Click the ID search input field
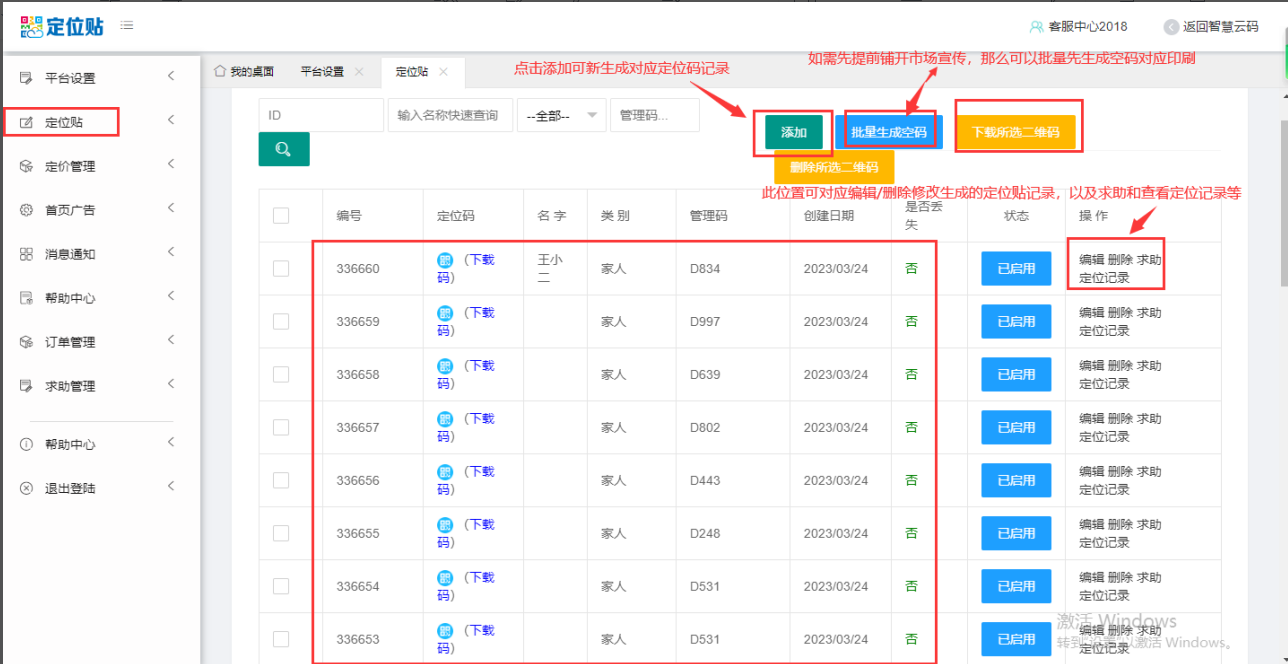Screen dimensions: 1288x664 coord(321,115)
